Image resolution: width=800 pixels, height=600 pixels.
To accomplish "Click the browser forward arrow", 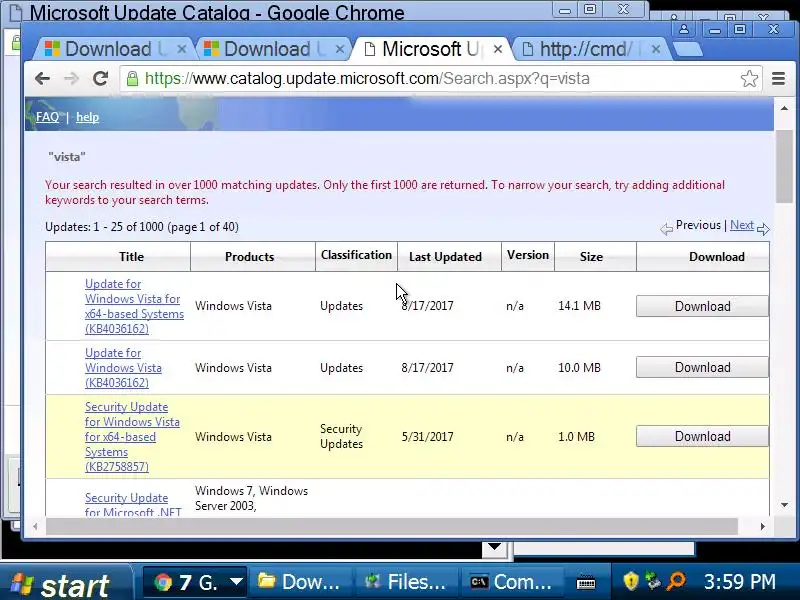I will point(71,79).
